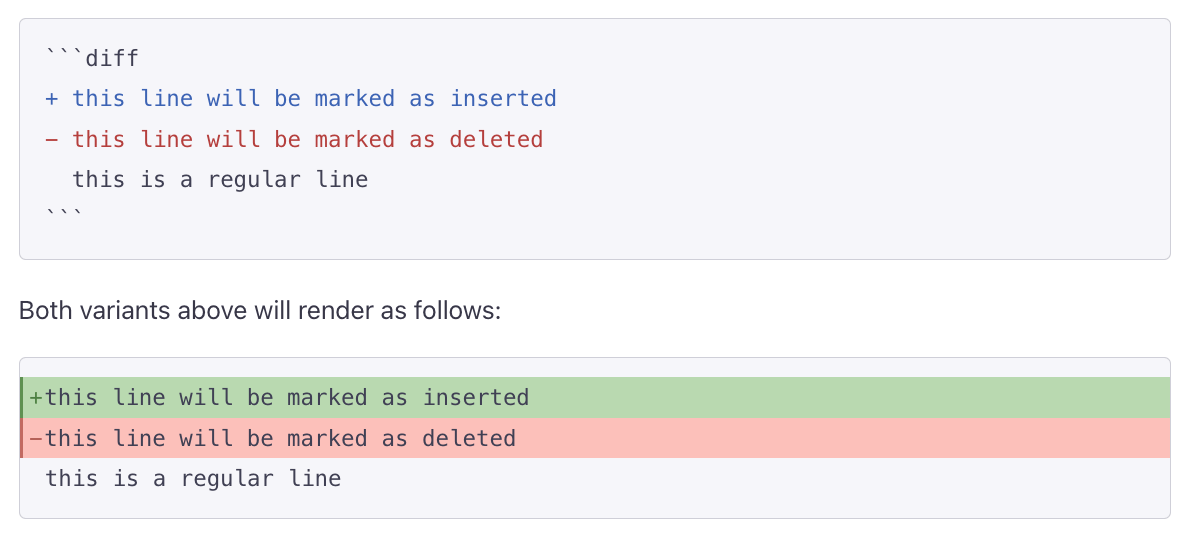This screenshot has width=1188, height=536.
Task: Click the pink highlighted deleted line's empty area
Action: pyautogui.click(x=850, y=439)
